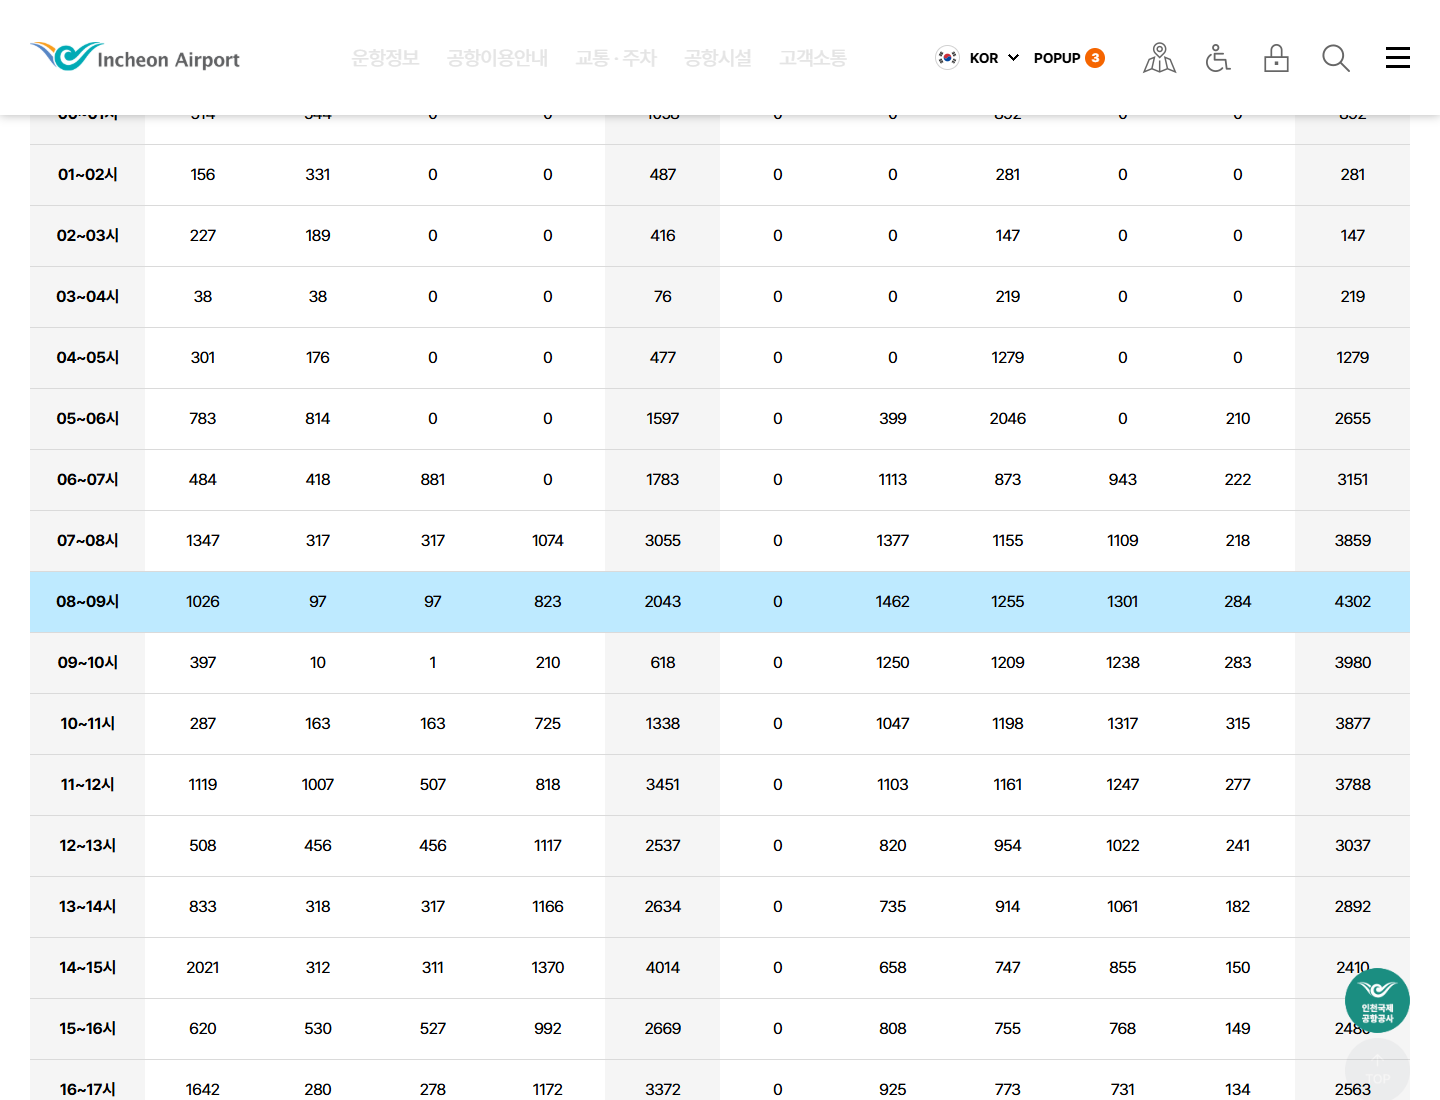1440x1100 pixels.
Task: Select the 12~13시 row label
Action: pos(88,846)
